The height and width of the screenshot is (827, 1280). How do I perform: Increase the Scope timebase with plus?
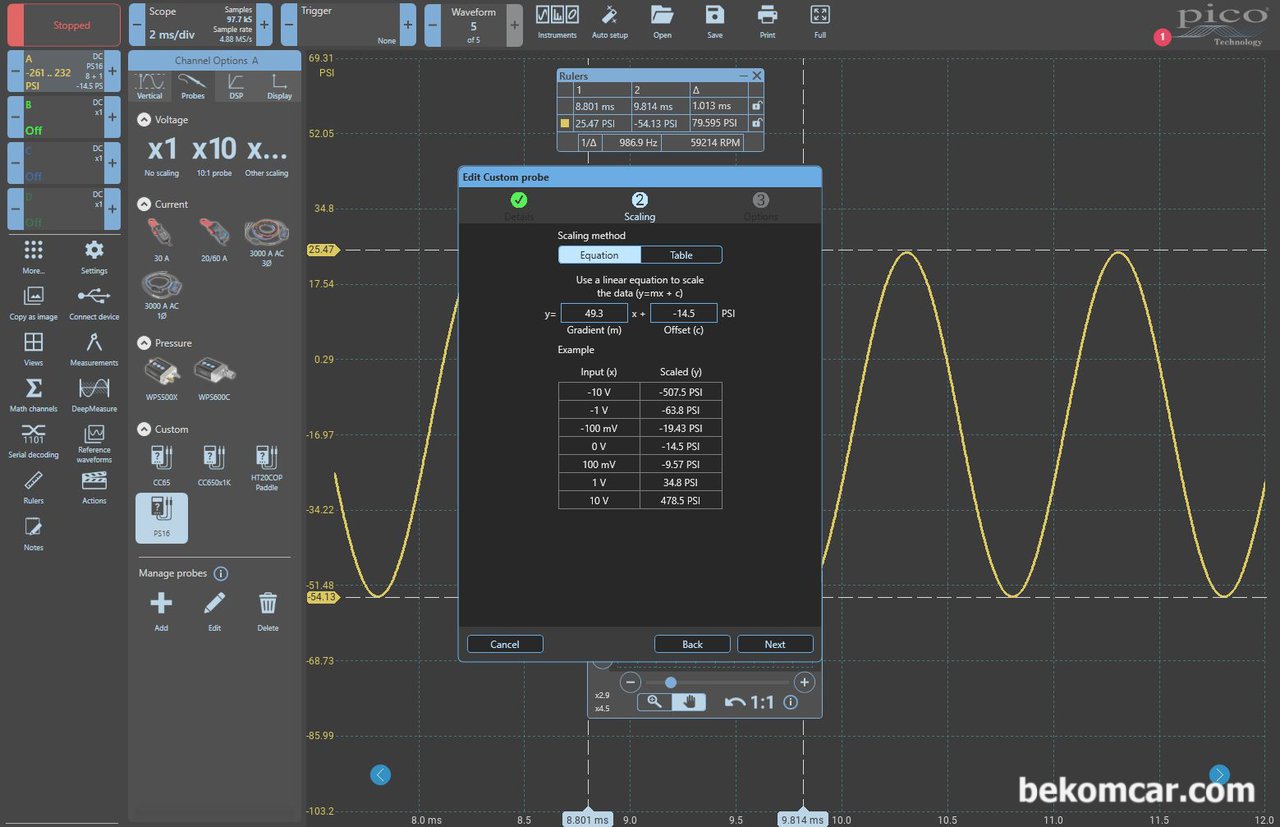point(264,25)
